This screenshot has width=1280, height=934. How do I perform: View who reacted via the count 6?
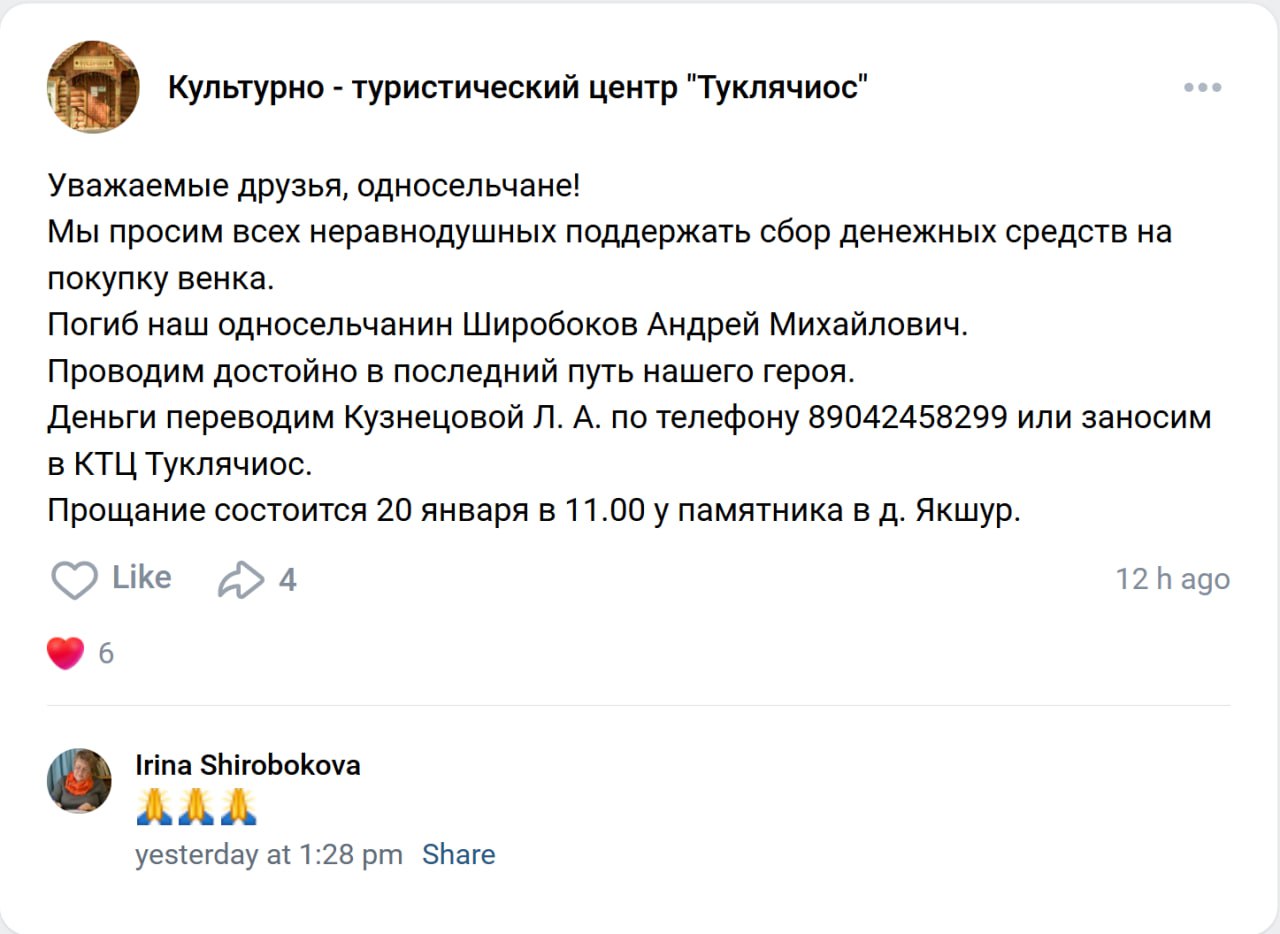pyautogui.click(x=106, y=653)
